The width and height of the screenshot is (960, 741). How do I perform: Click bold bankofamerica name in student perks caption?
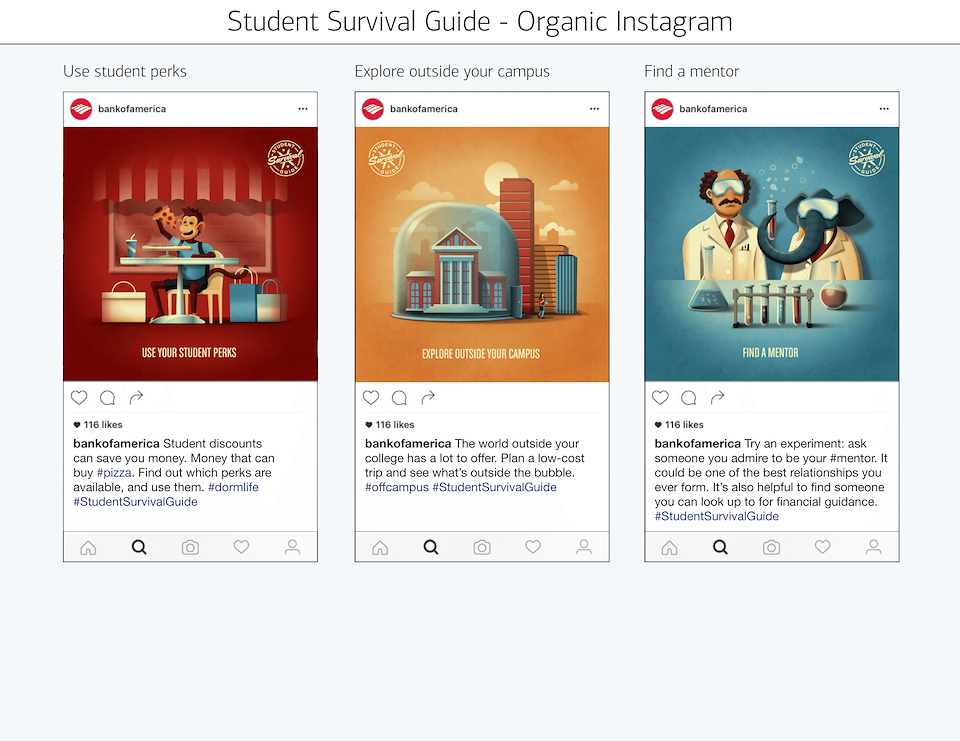click(x=116, y=443)
